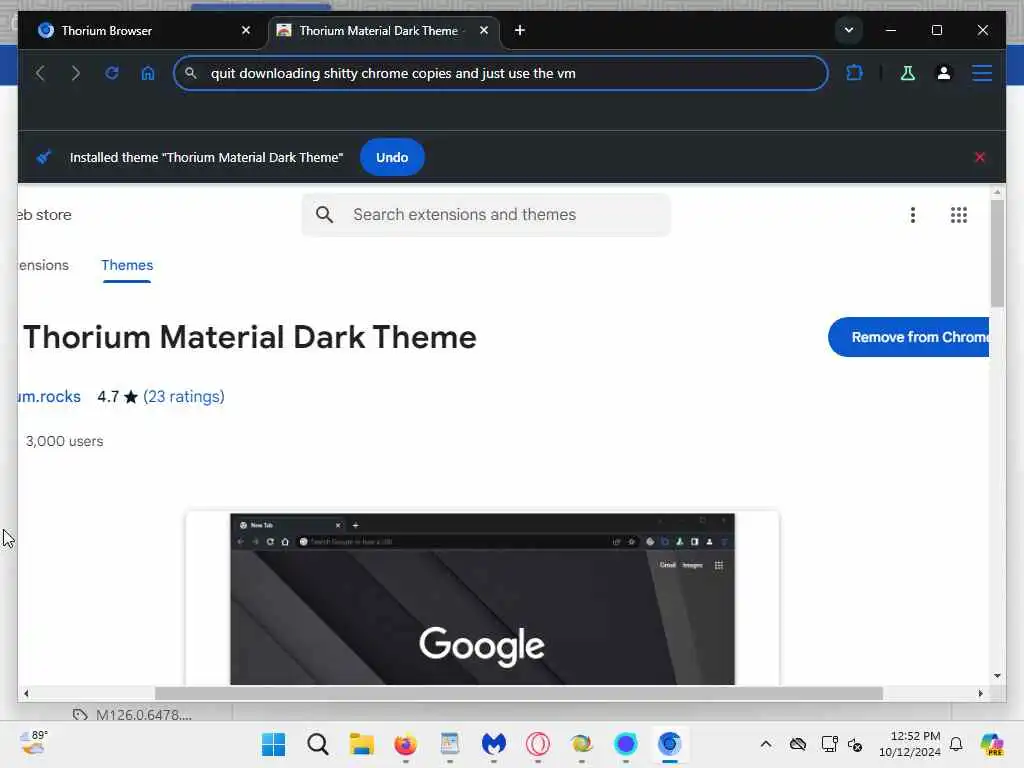Click the 3,000 users text
The height and width of the screenshot is (768, 1024).
click(x=64, y=441)
